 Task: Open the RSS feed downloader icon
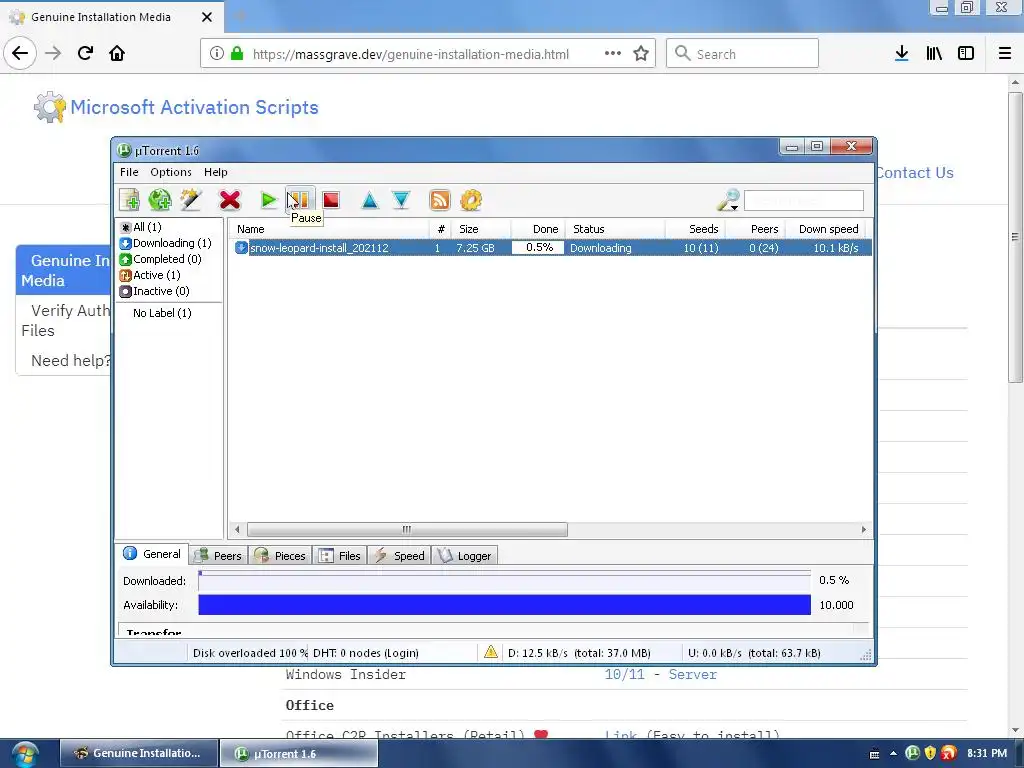[x=440, y=200]
